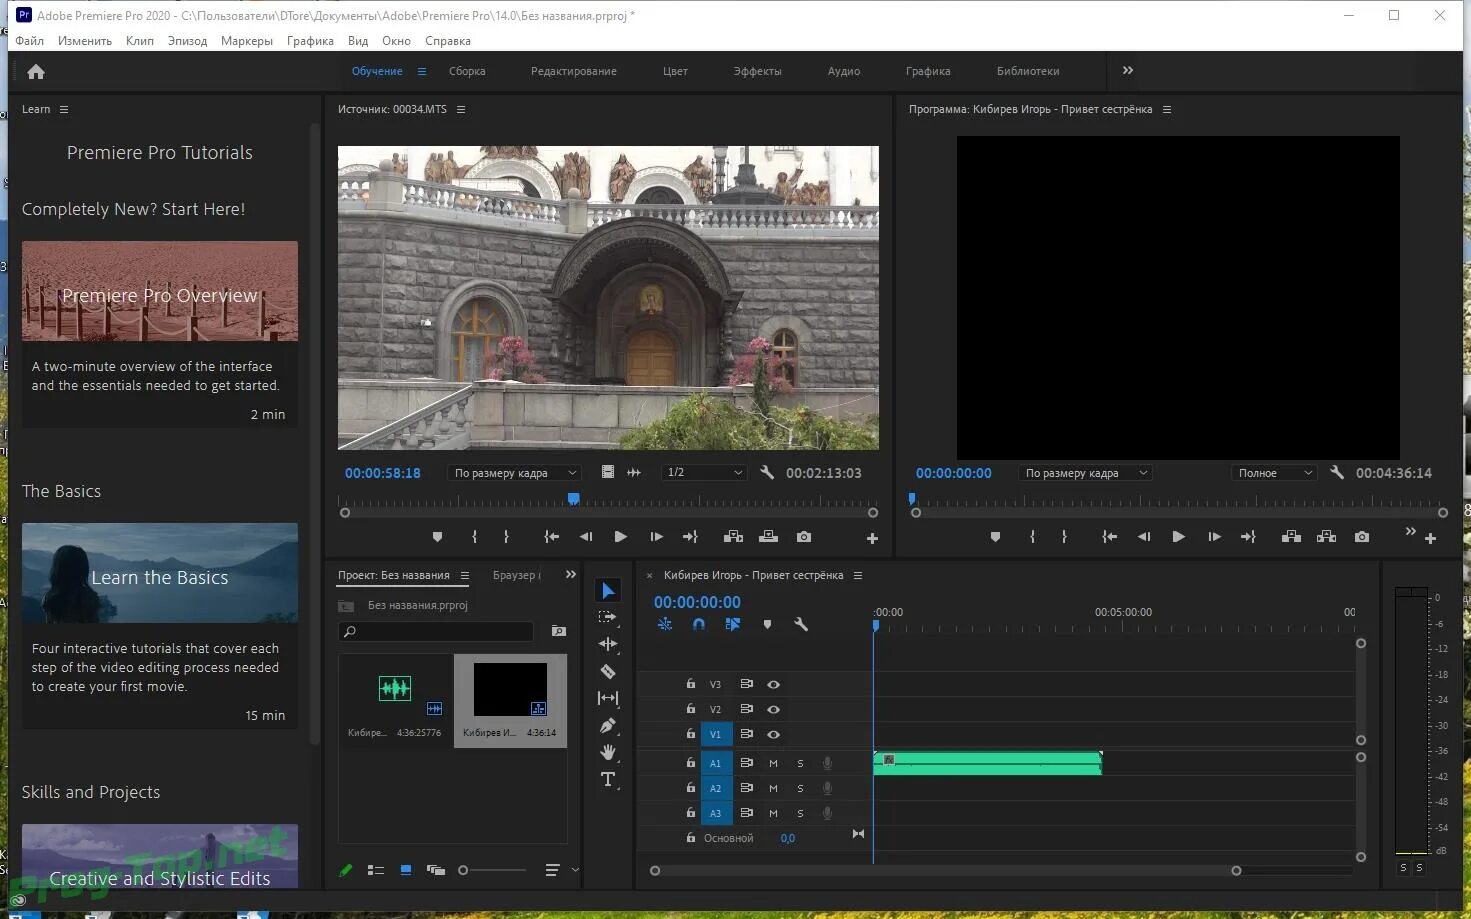Select the Pen tool
Image resolution: width=1471 pixels, height=919 pixels.
tap(607, 725)
